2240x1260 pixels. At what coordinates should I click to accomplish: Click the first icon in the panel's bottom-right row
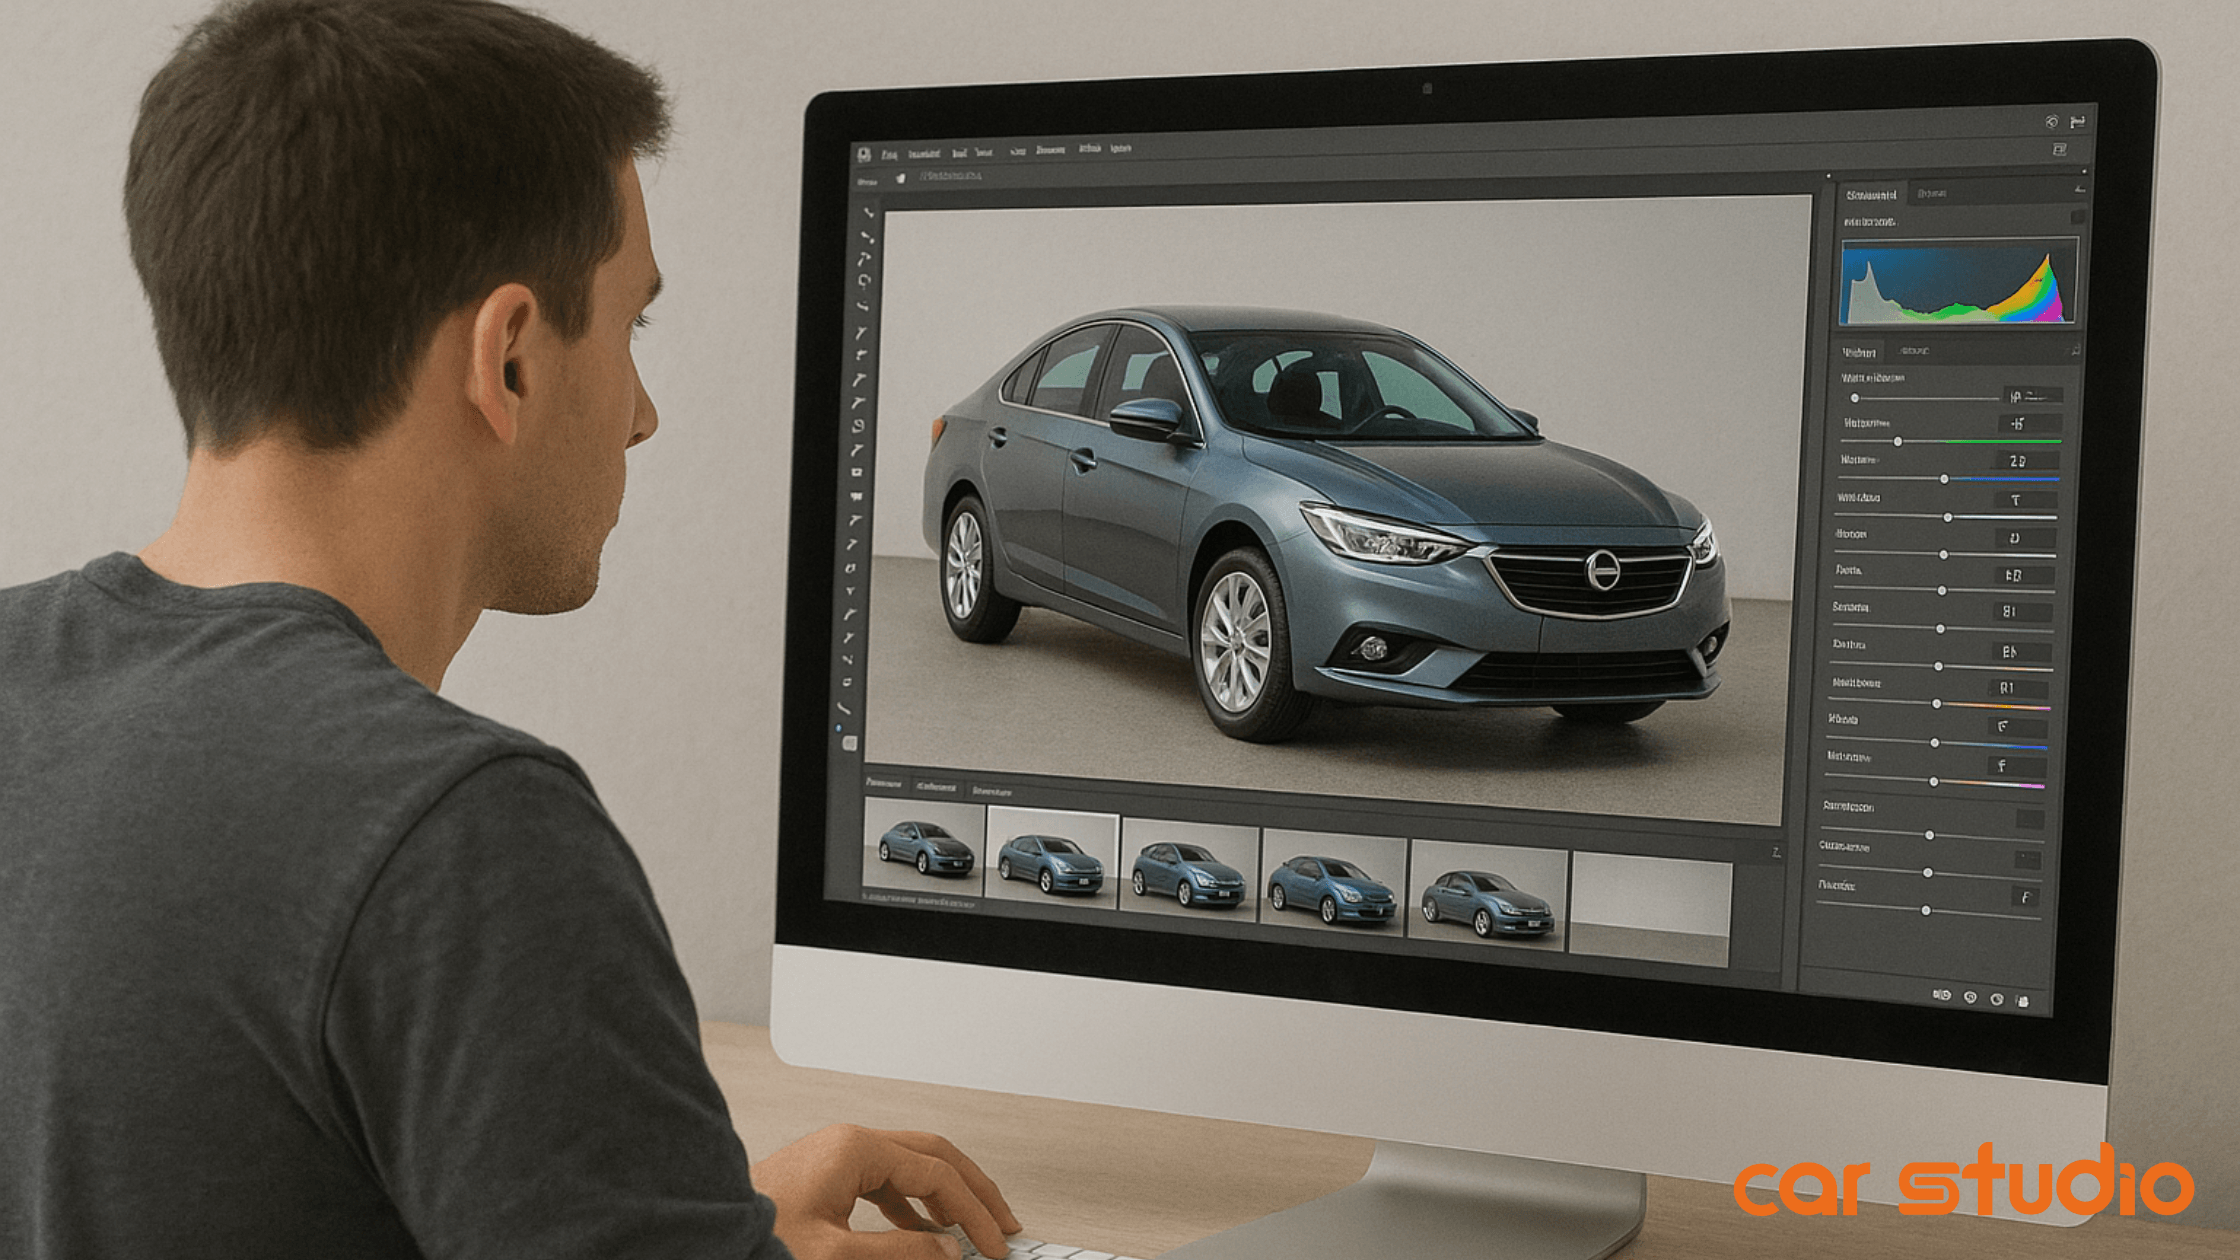(x=1941, y=996)
